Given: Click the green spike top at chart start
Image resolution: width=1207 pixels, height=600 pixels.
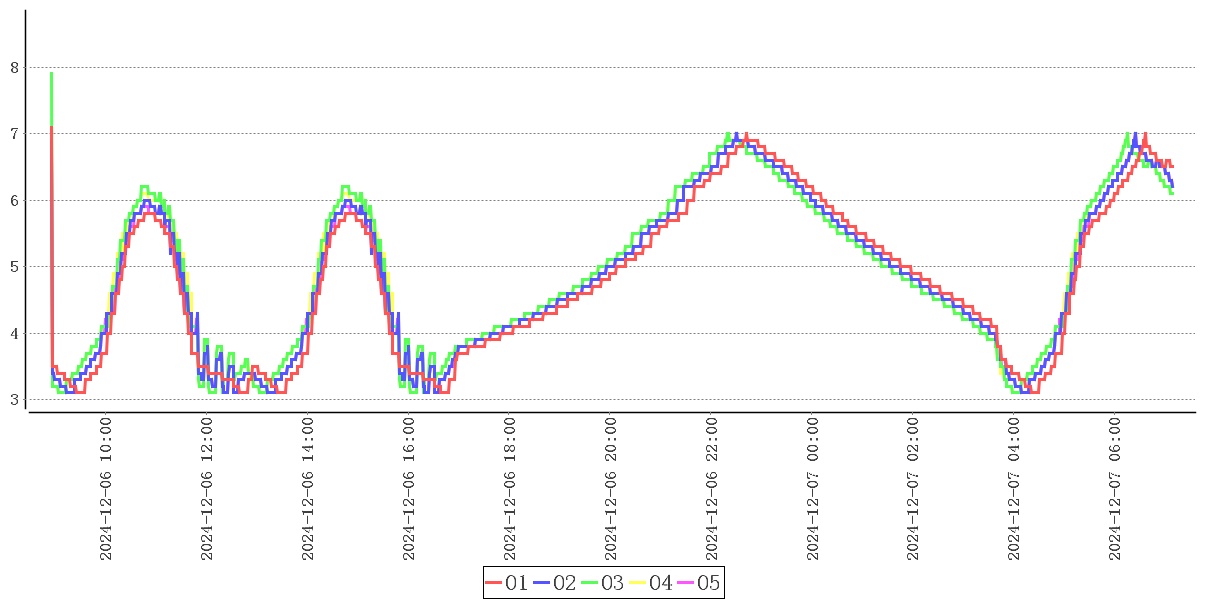Looking at the screenshot, I should tap(51, 73).
